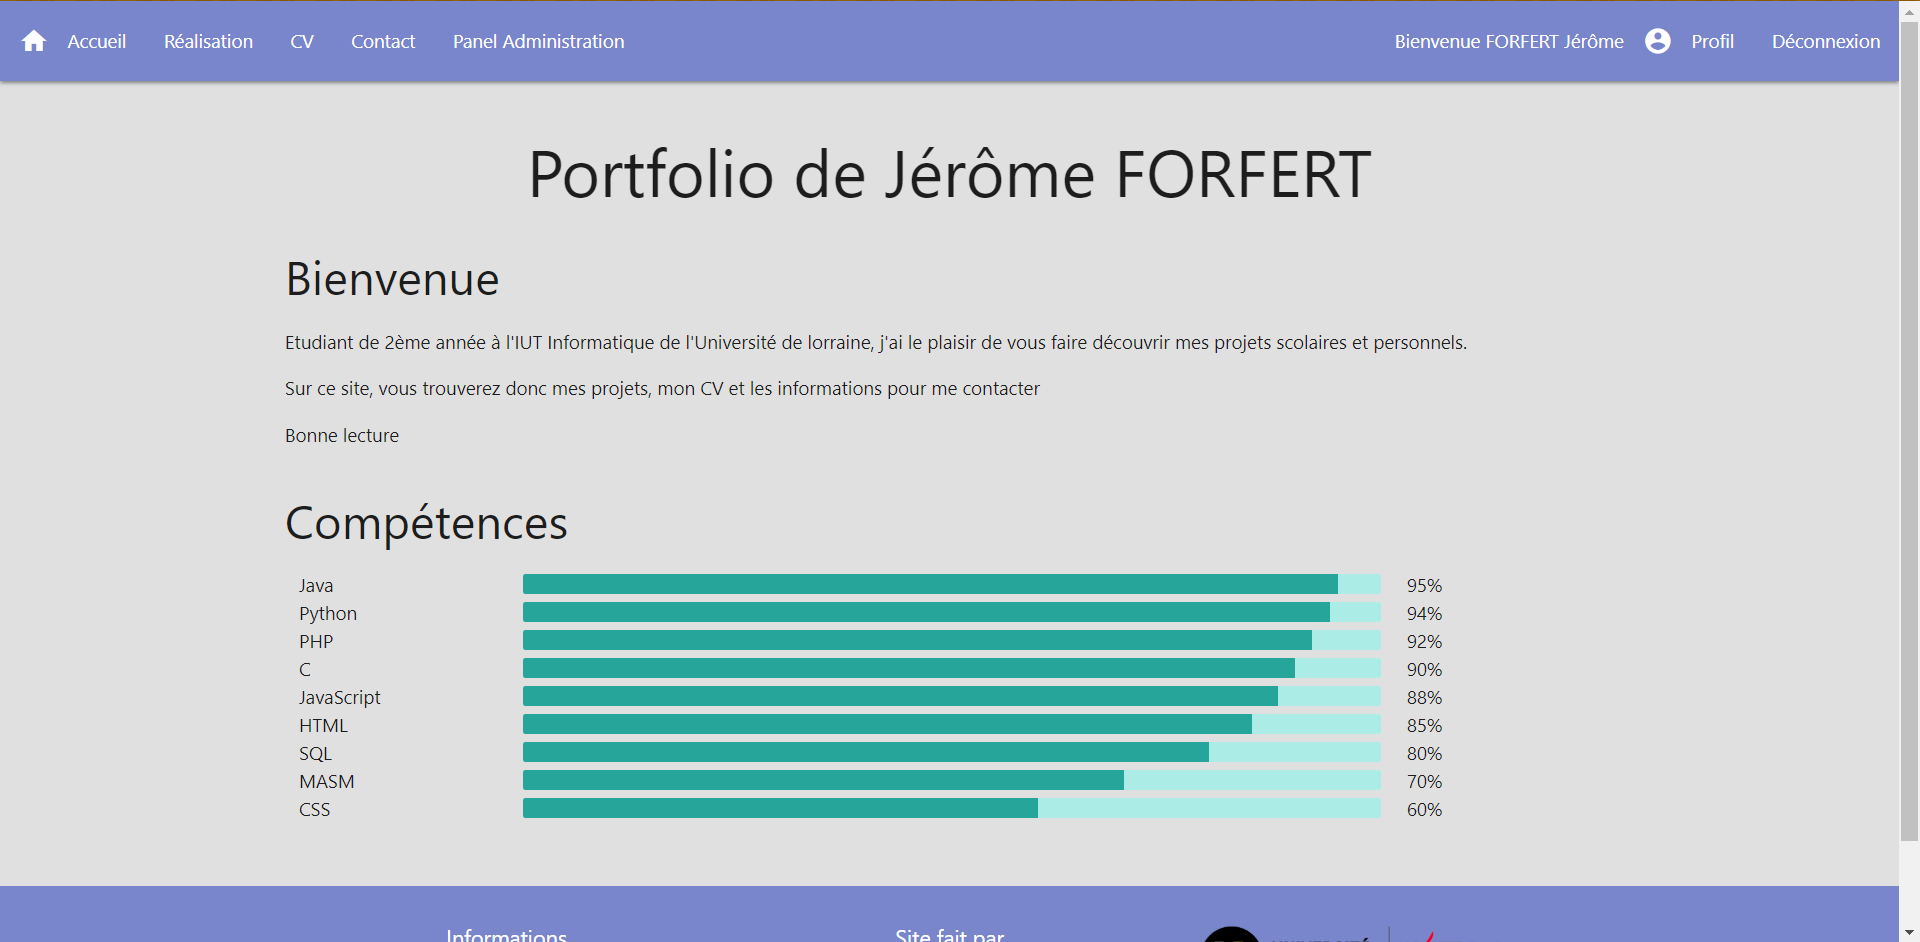Open Panel Administration
Screen dimensions: 1920x942
[x=538, y=41]
